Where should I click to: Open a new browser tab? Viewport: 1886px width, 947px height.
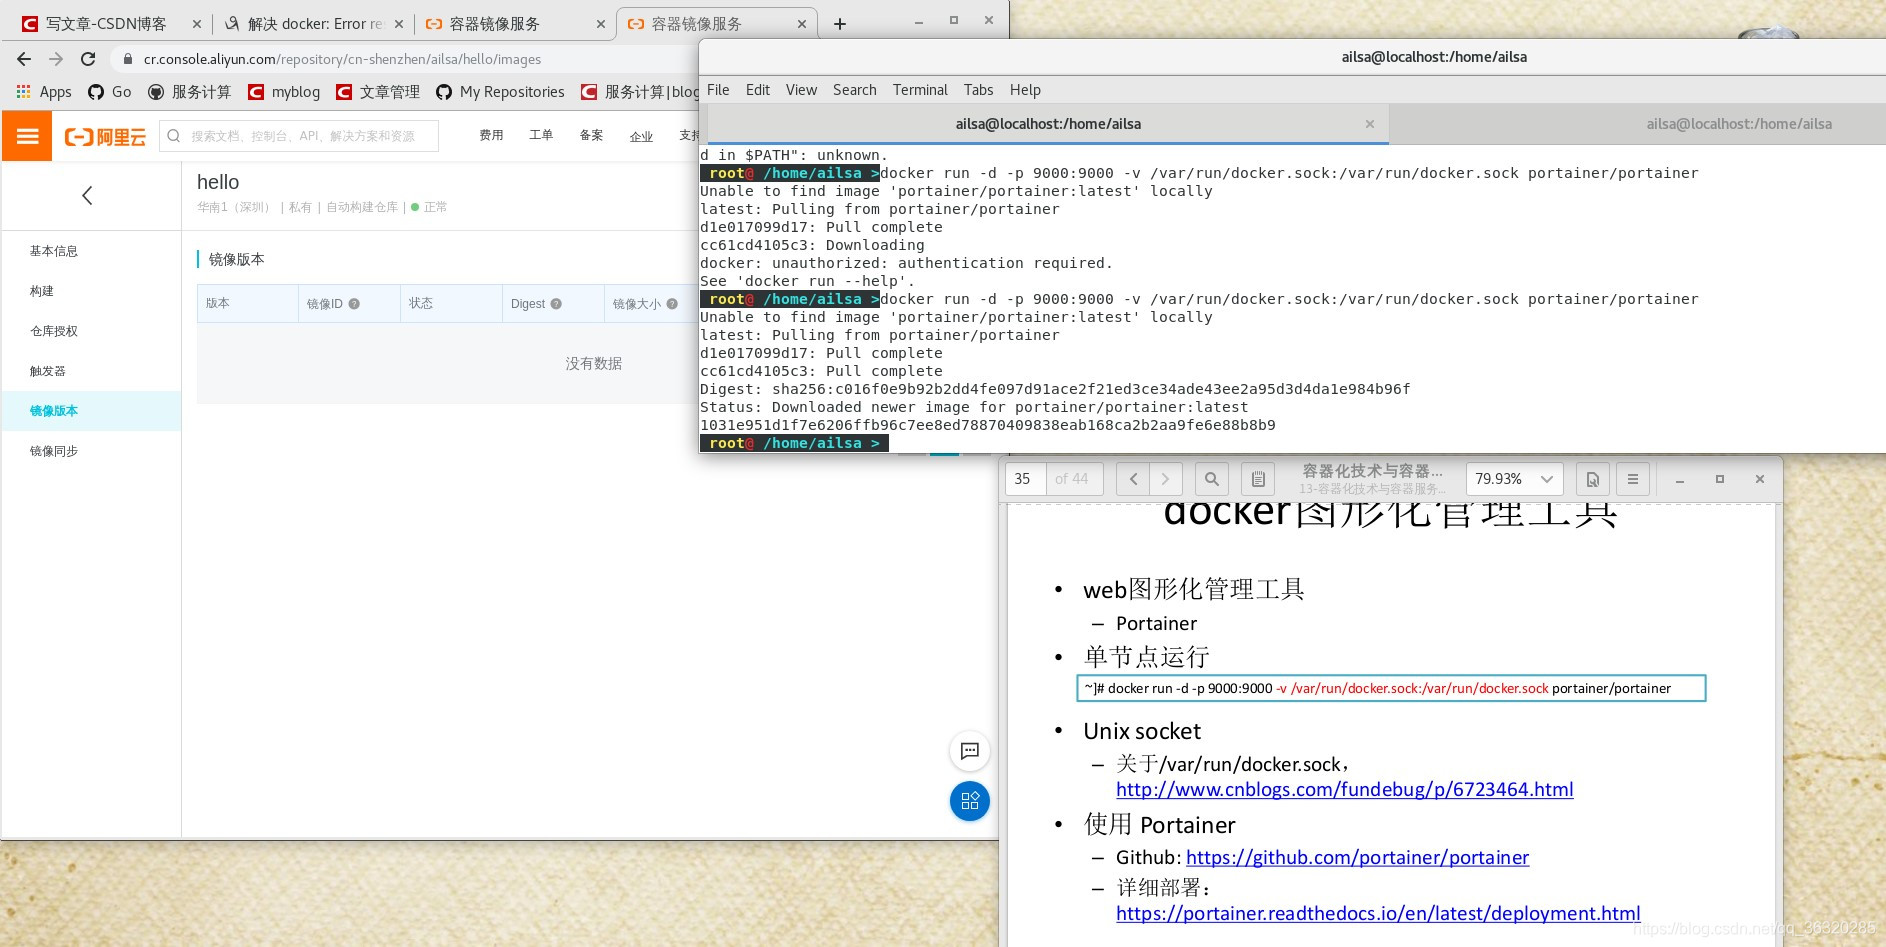840,23
